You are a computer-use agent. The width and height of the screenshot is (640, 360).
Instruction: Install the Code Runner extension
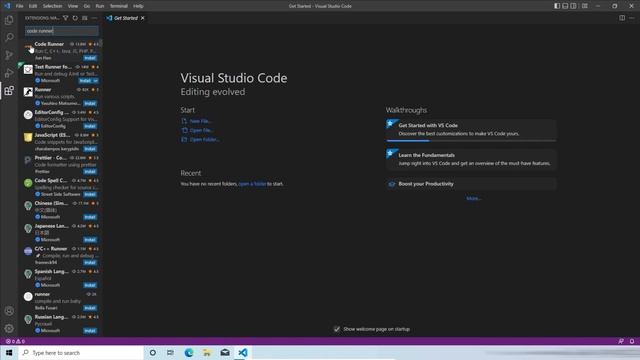(90, 58)
